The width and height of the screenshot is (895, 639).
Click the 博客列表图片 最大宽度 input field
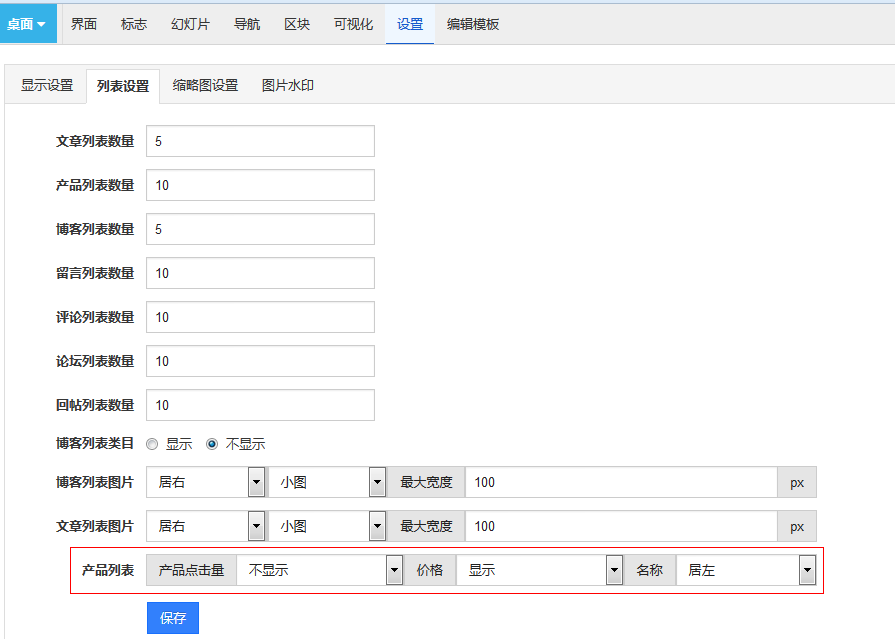point(620,482)
